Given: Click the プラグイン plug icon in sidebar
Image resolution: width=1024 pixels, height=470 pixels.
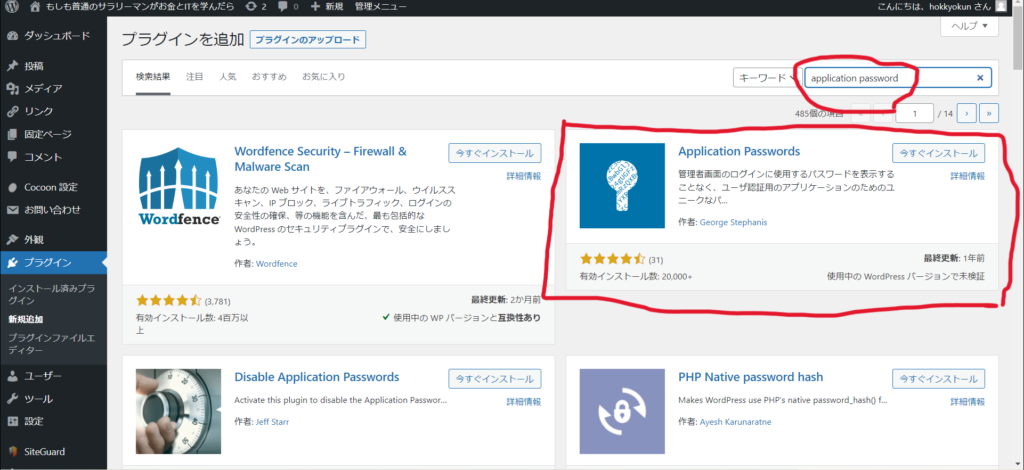Looking at the screenshot, I should (12, 263).
